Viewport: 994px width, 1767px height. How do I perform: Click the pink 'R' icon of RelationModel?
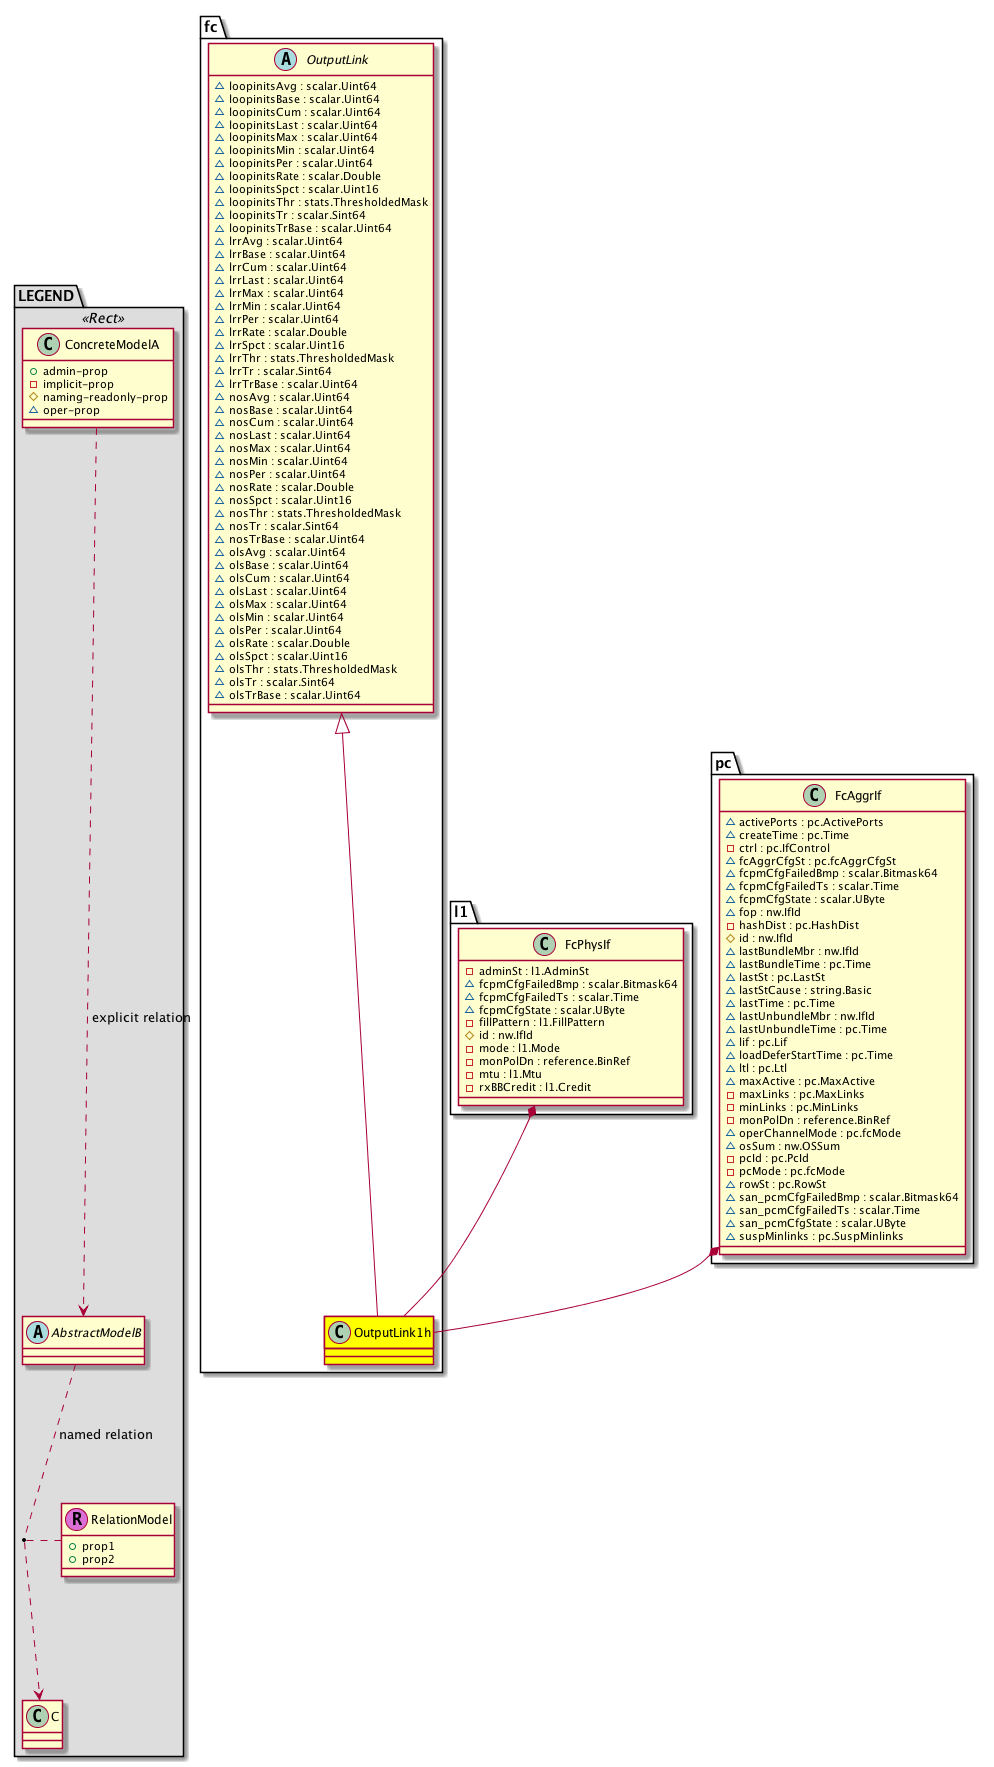(76, 1519)
